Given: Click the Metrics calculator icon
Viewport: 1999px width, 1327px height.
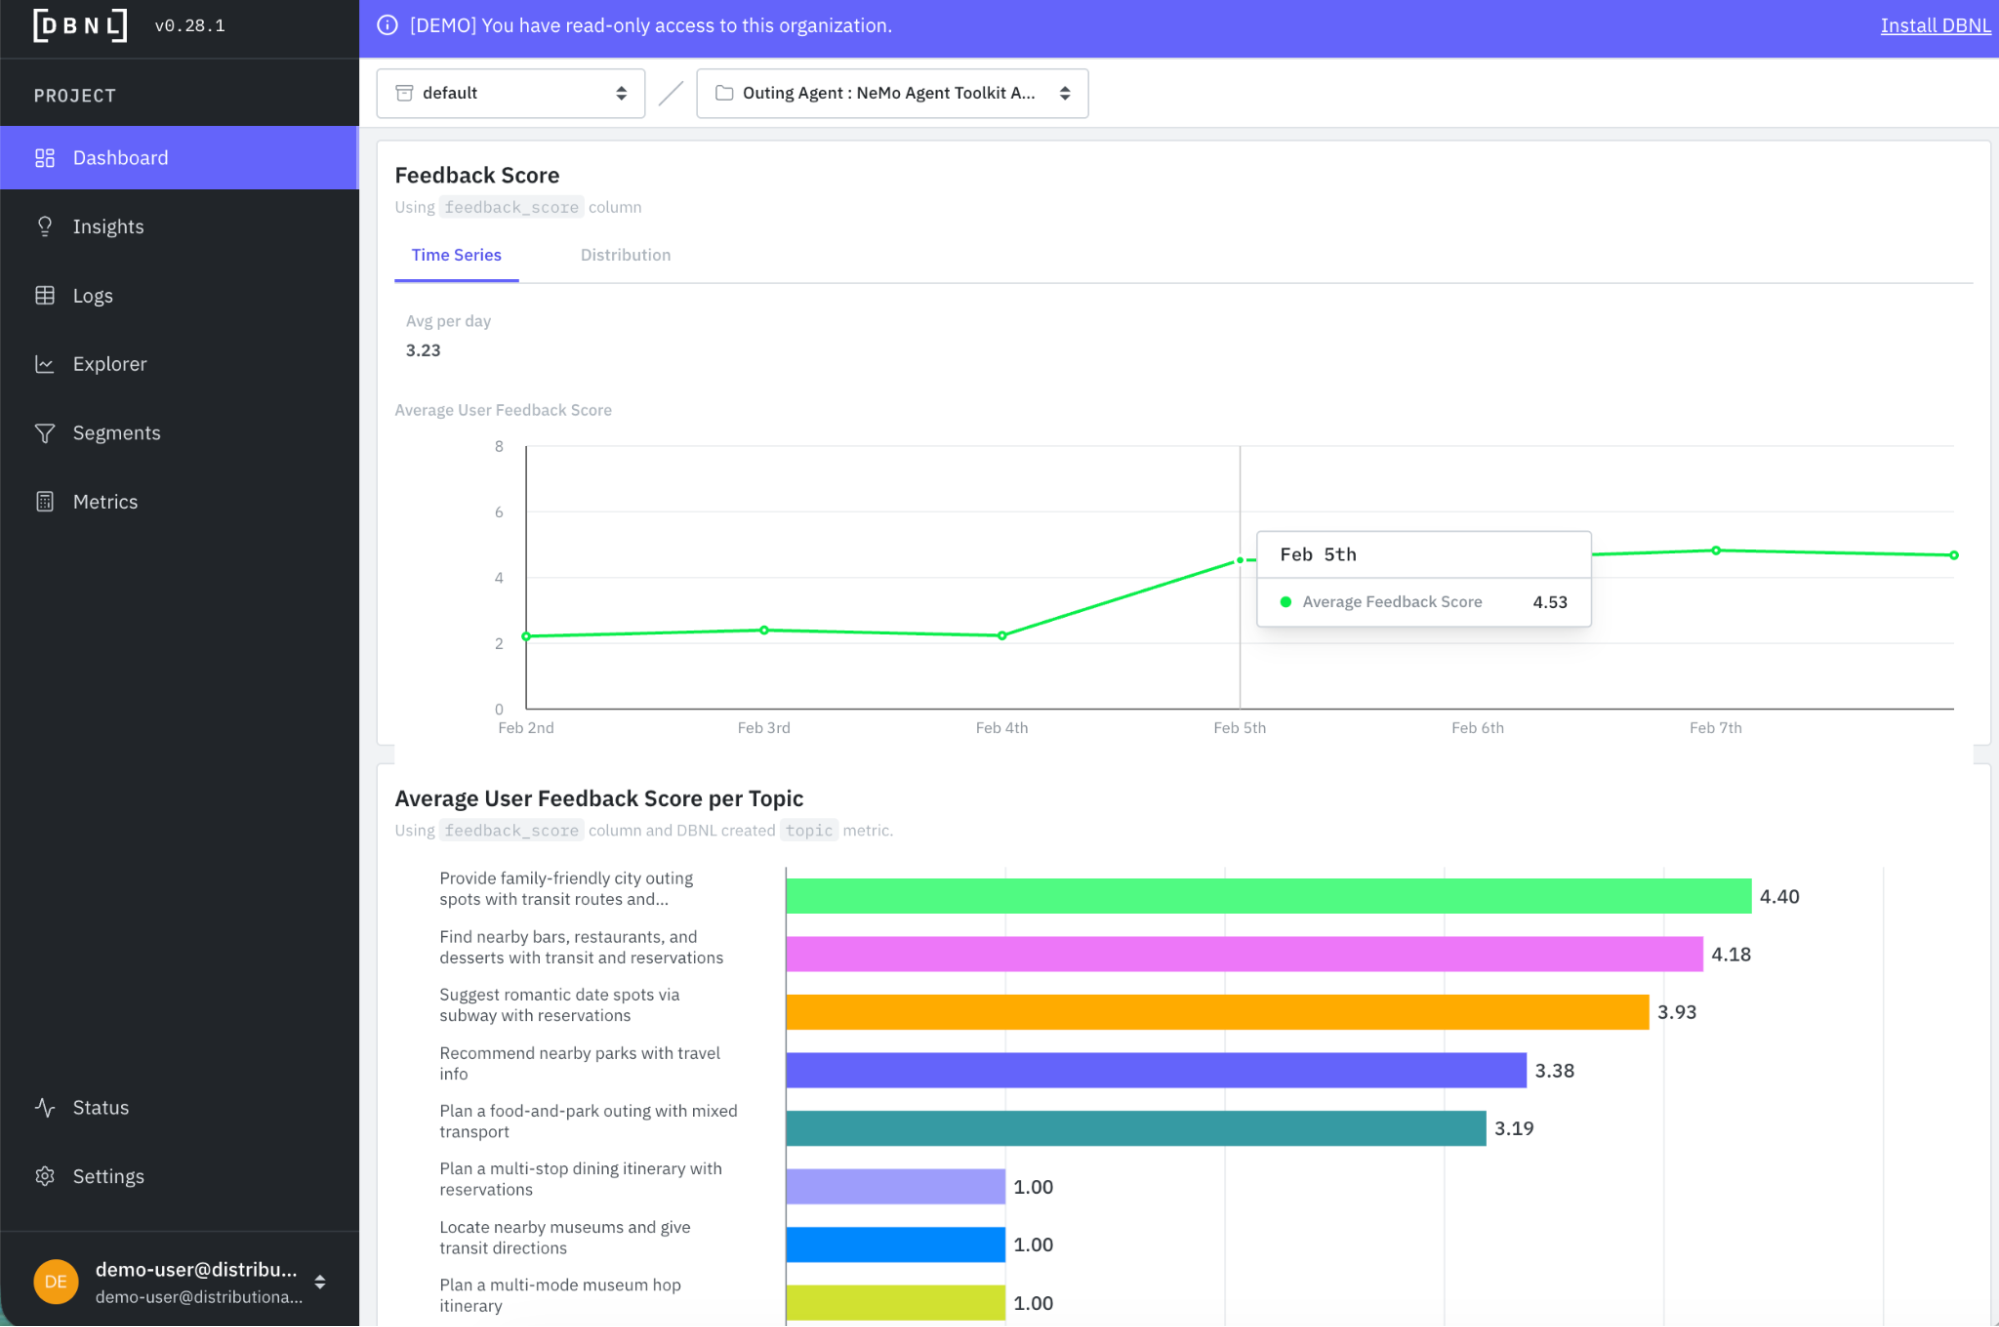Looking at the screenshot, I should click(44, 502).
